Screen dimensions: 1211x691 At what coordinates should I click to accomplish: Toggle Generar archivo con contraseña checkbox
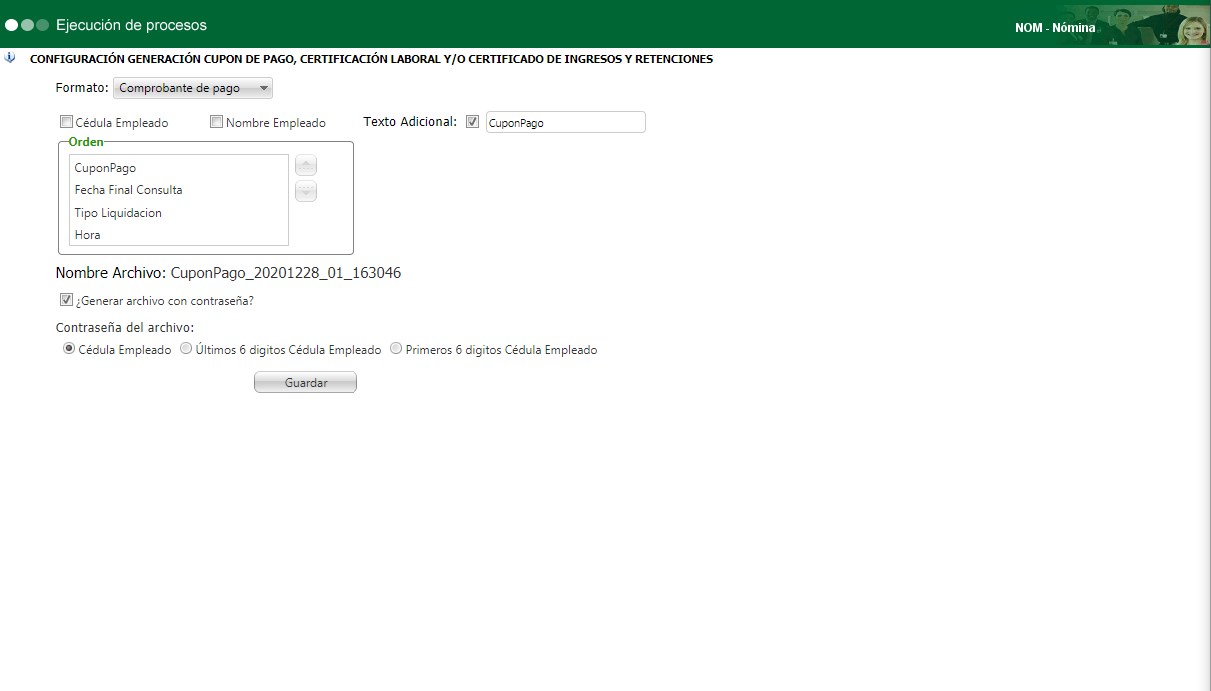(67, 299)
